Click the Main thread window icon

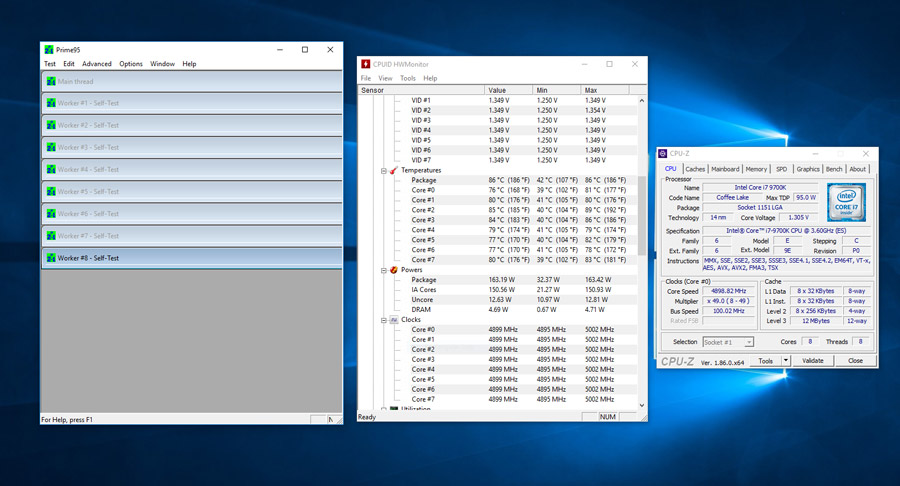coord(51,81)
